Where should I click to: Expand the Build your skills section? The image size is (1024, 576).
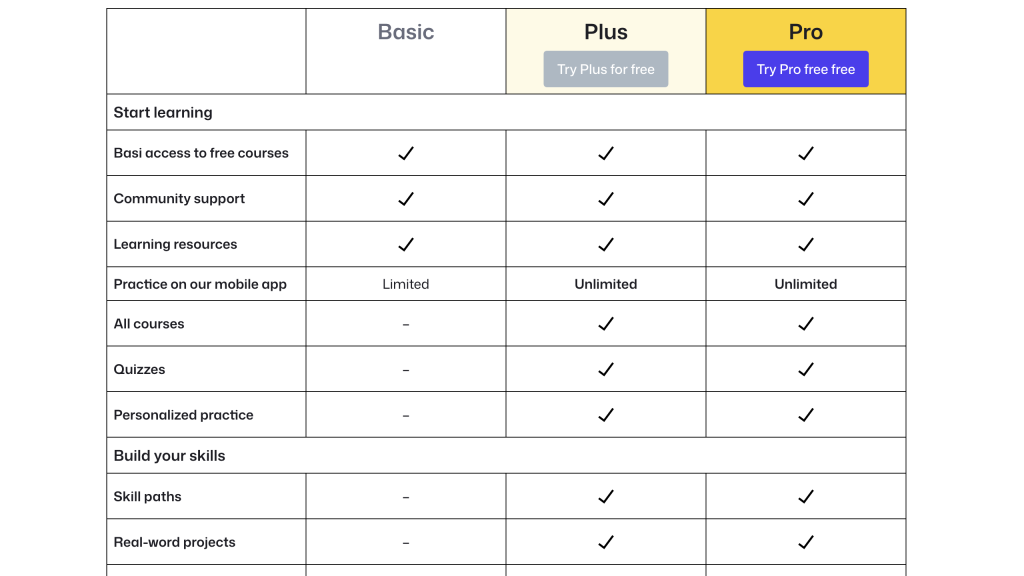169,455
